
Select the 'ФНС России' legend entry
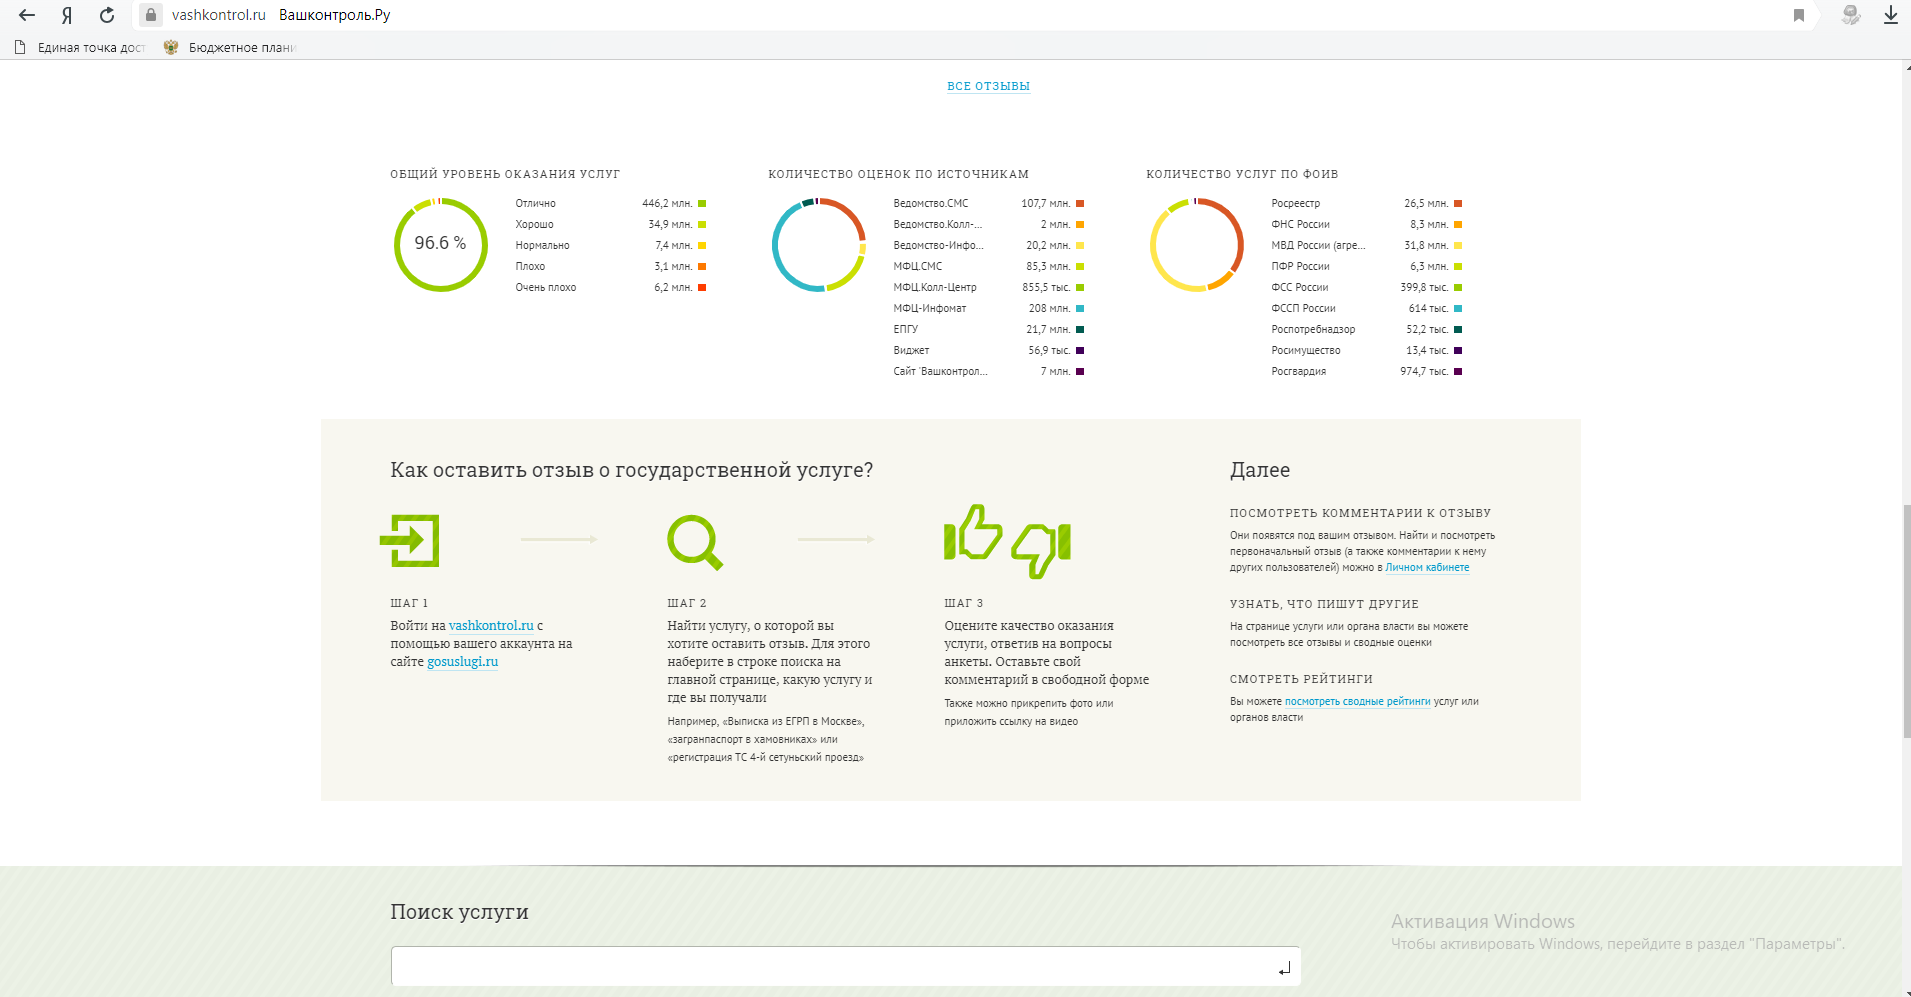[1367, 224]
